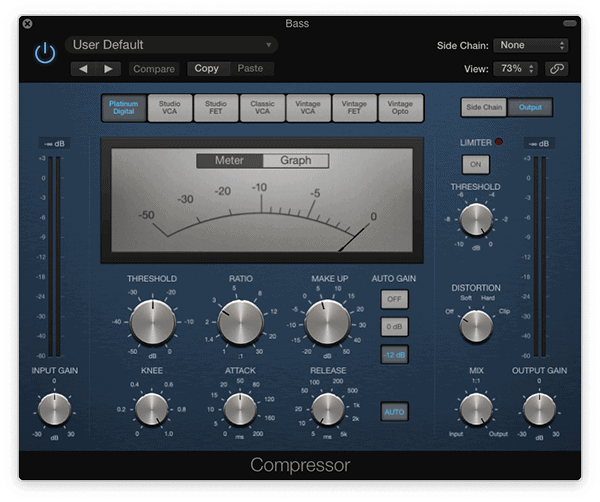Screen dimensions: 600x502
Task: Turn on the Limiter ON switch
Action: [x=475, y=164]
